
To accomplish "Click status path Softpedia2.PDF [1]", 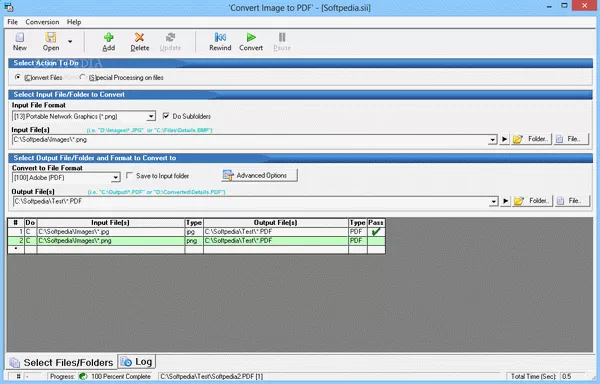I will point(211,376).
